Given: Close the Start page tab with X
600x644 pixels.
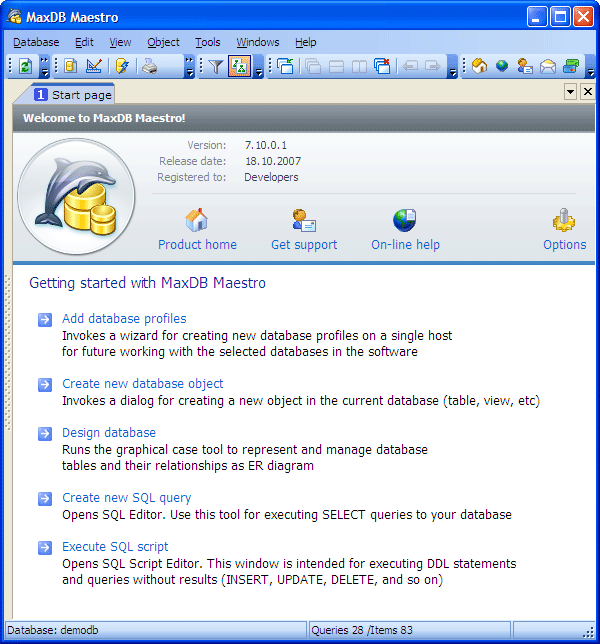Looking at the screenshot, I should pyautogui.click(x=588, y=92).
